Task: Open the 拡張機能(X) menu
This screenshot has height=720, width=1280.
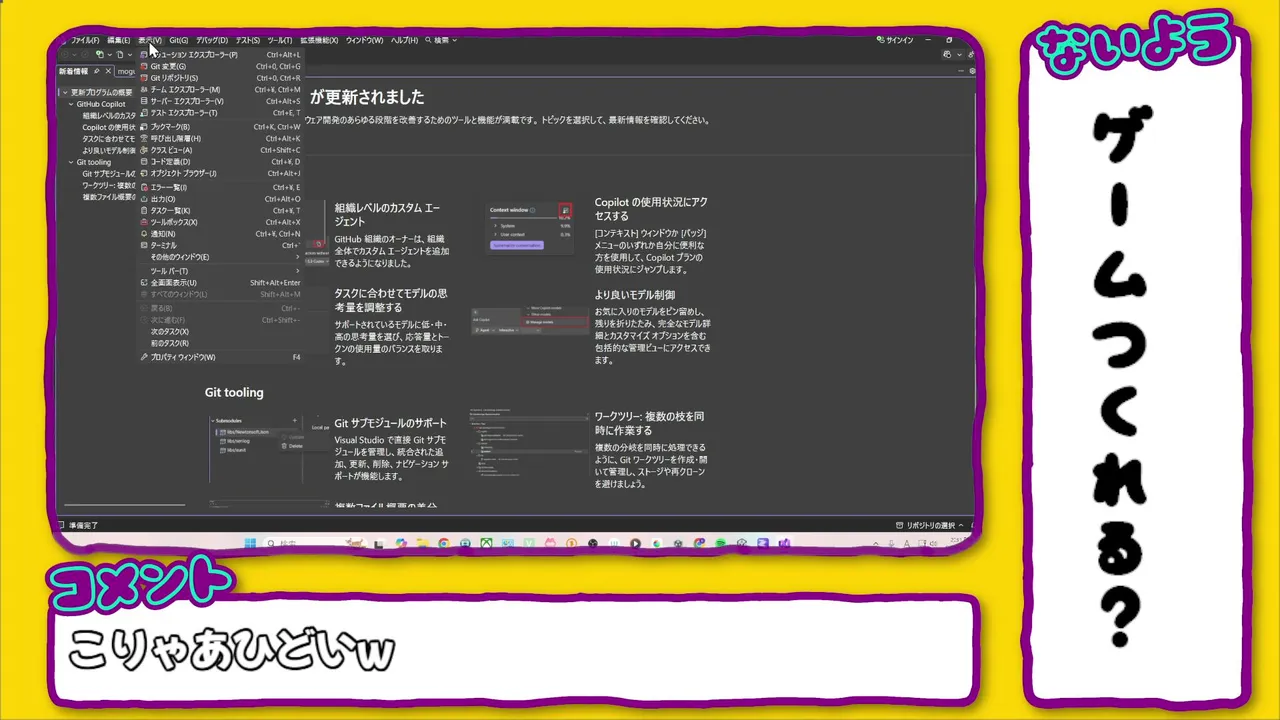Action: tap(319, 41)
